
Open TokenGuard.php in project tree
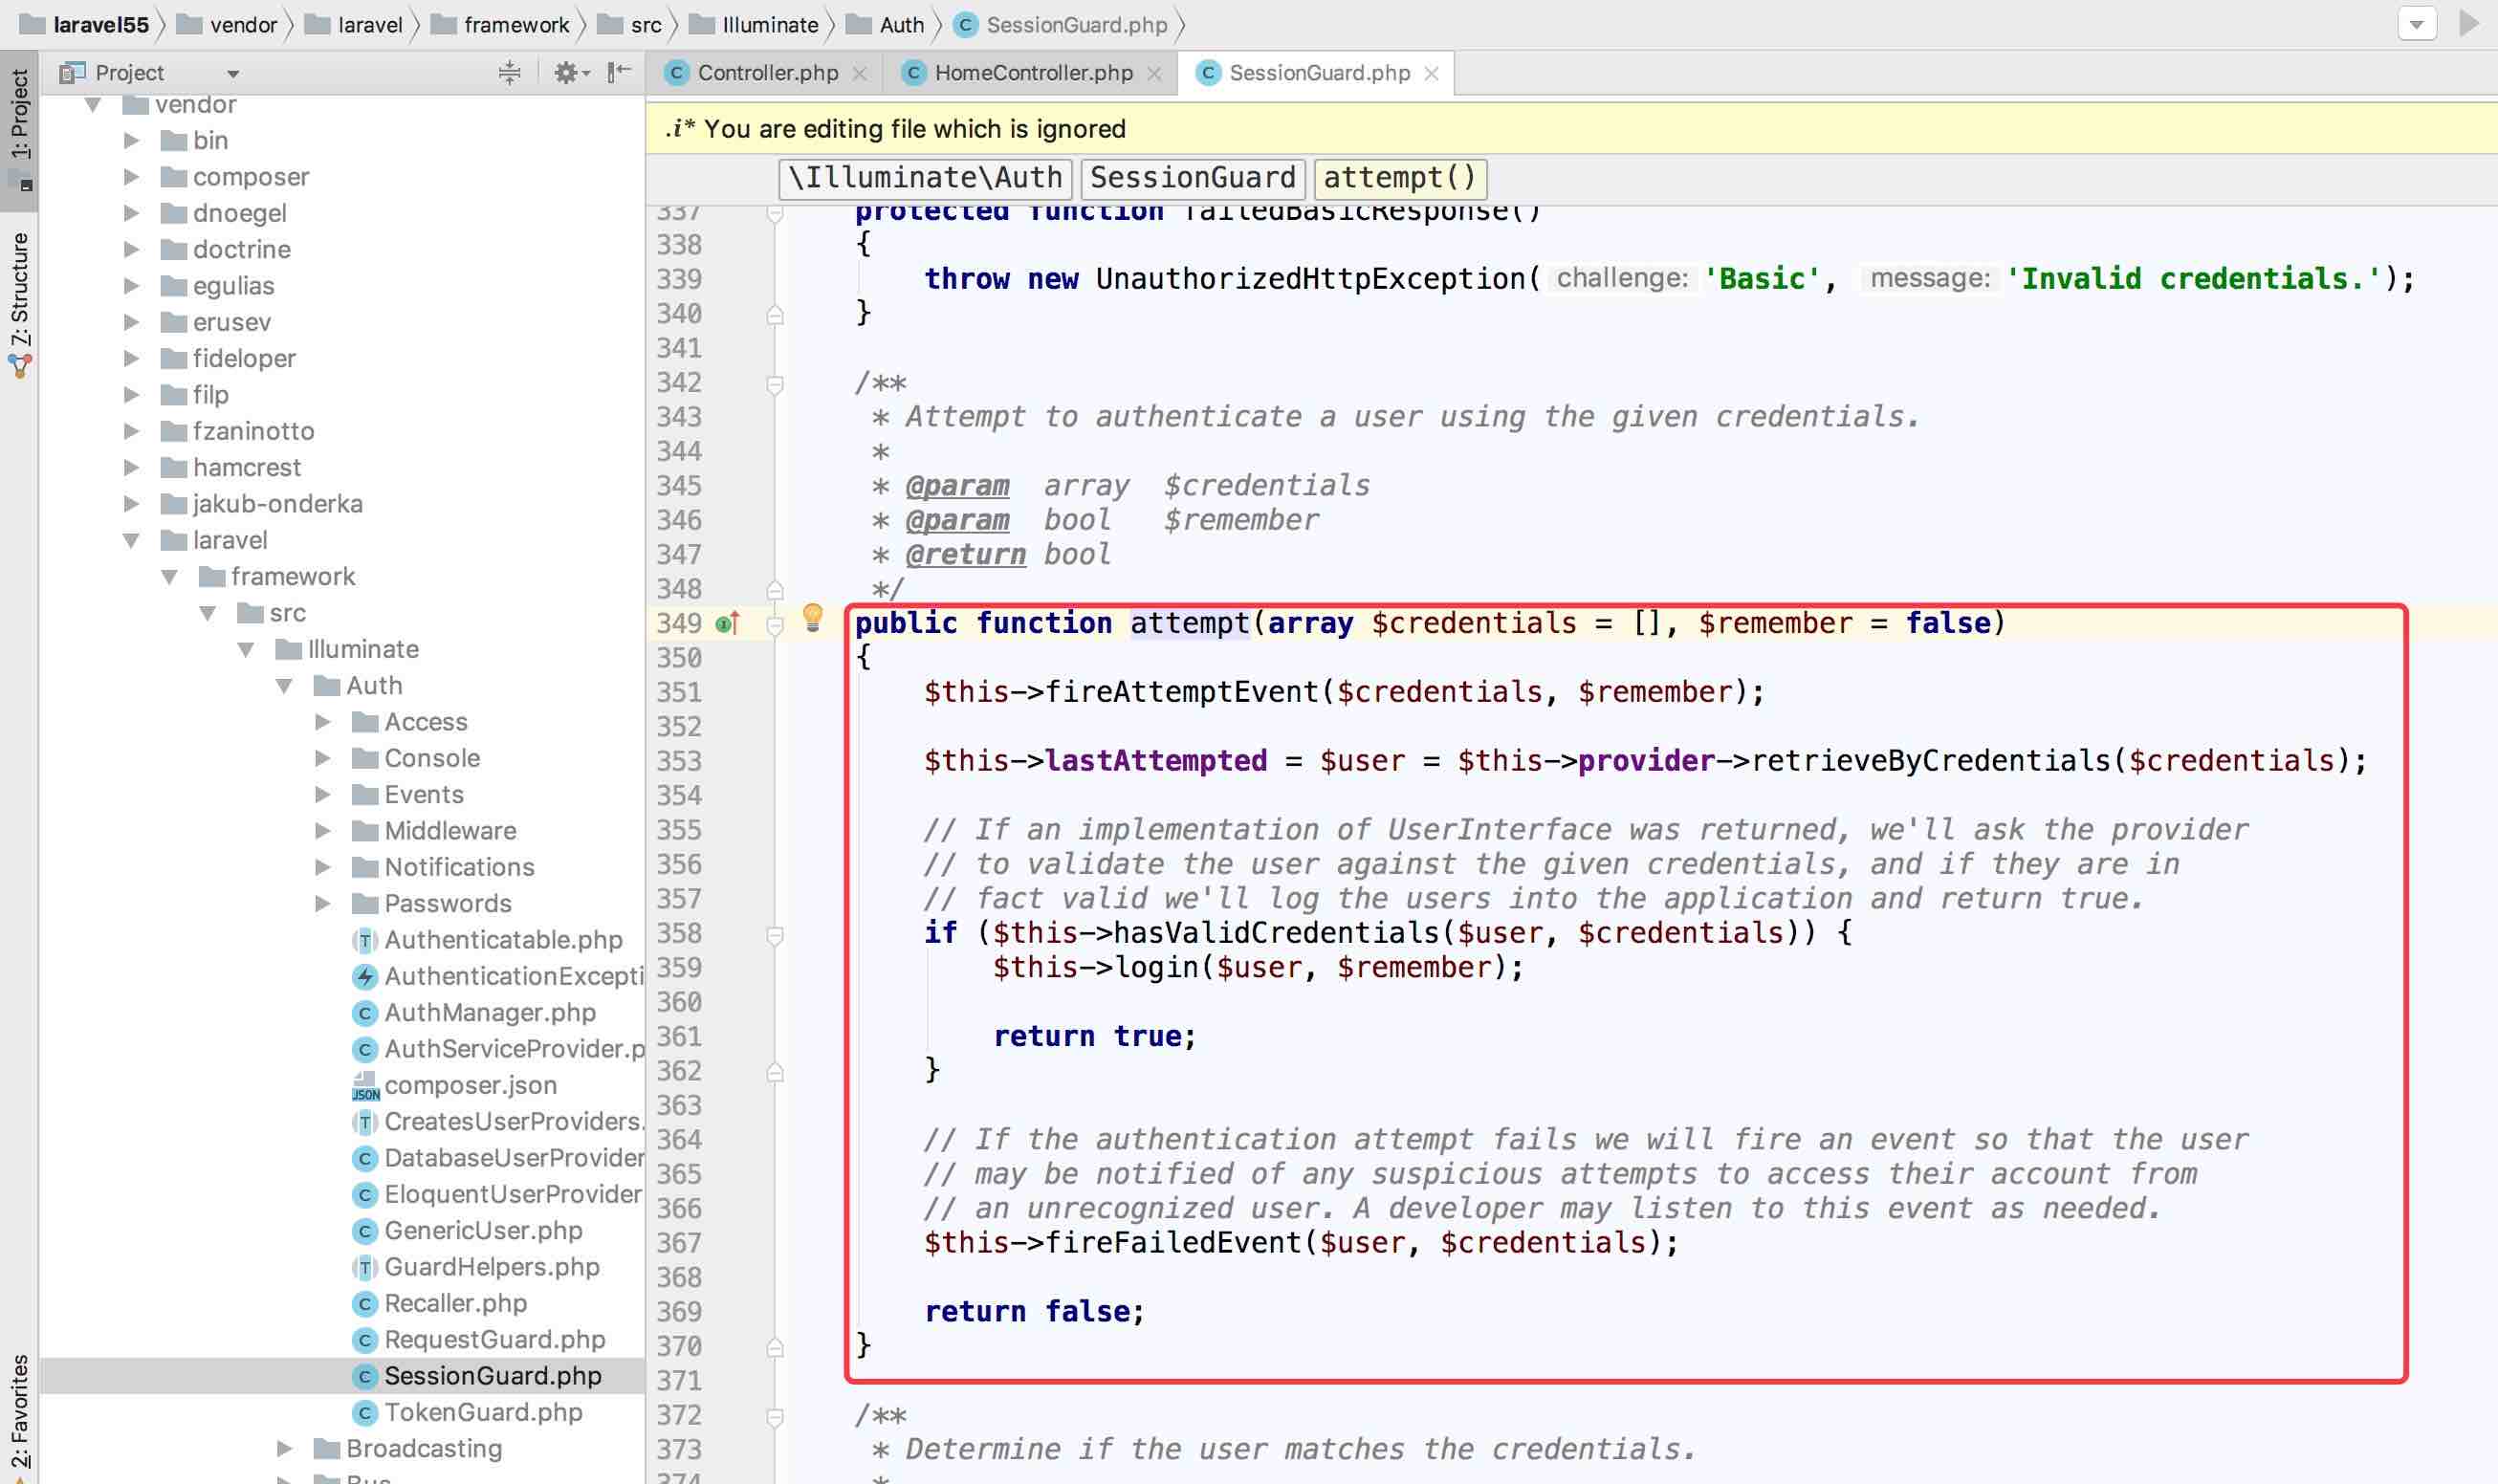[x=482, y=1412]
